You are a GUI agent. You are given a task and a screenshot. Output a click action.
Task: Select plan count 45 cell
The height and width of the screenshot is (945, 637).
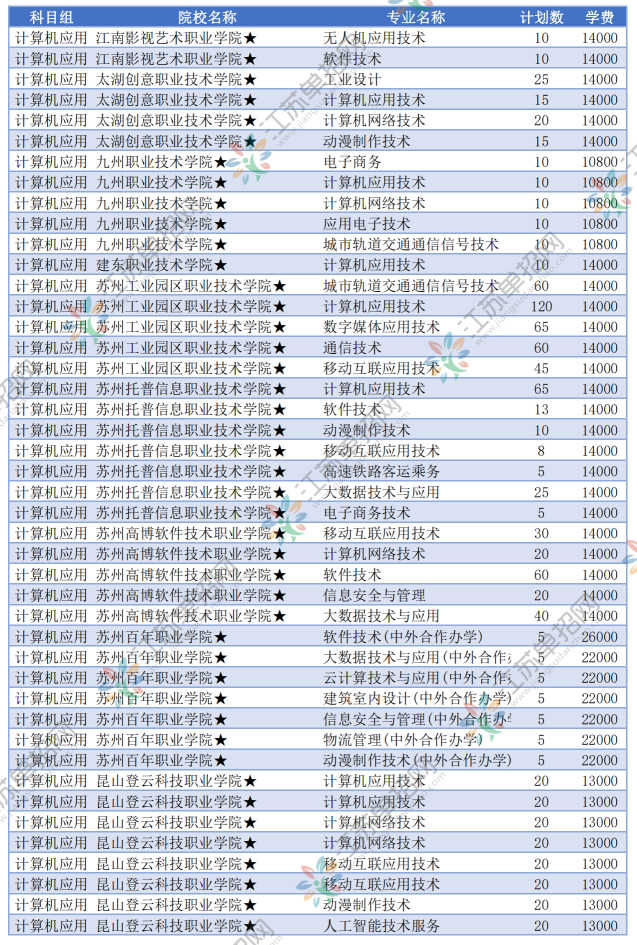tap(541, 368)
